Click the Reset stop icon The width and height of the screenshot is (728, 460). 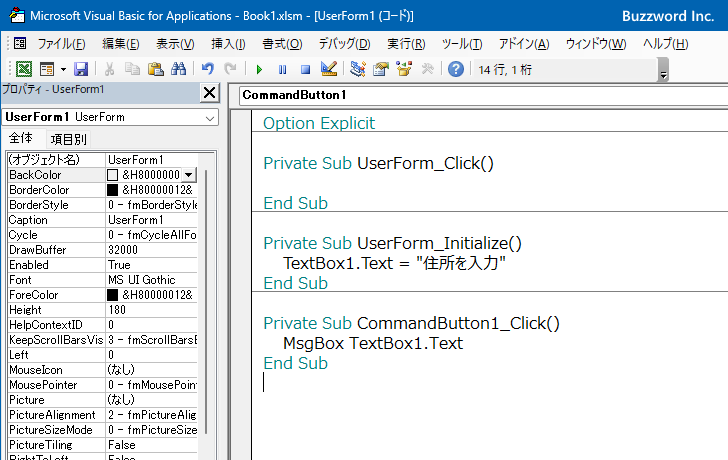(305, 70)
